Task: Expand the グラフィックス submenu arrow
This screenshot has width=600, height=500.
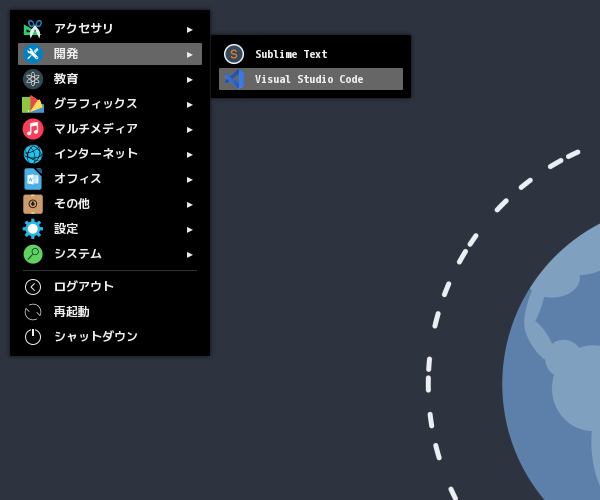Action: 189,104
